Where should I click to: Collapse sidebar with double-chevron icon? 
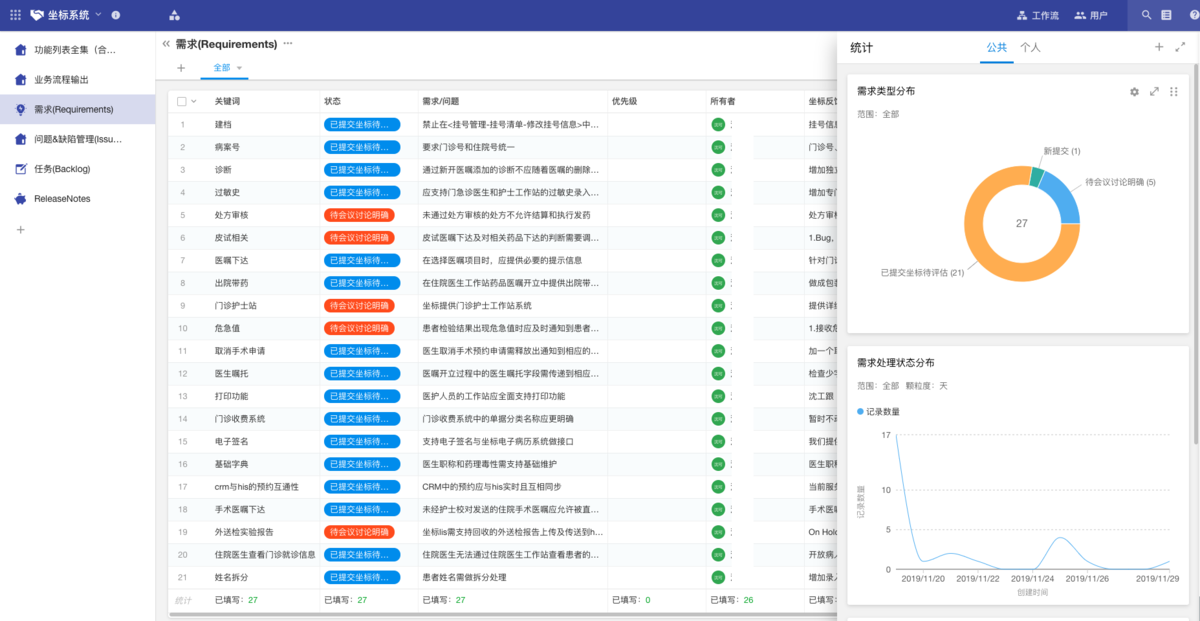coord(166,44)
